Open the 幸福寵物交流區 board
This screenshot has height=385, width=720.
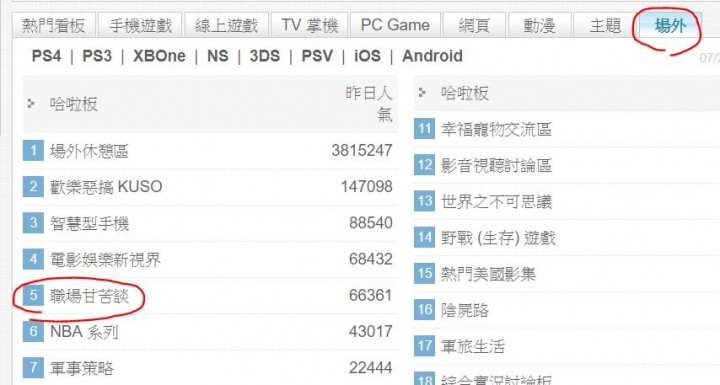click(496, 130)
